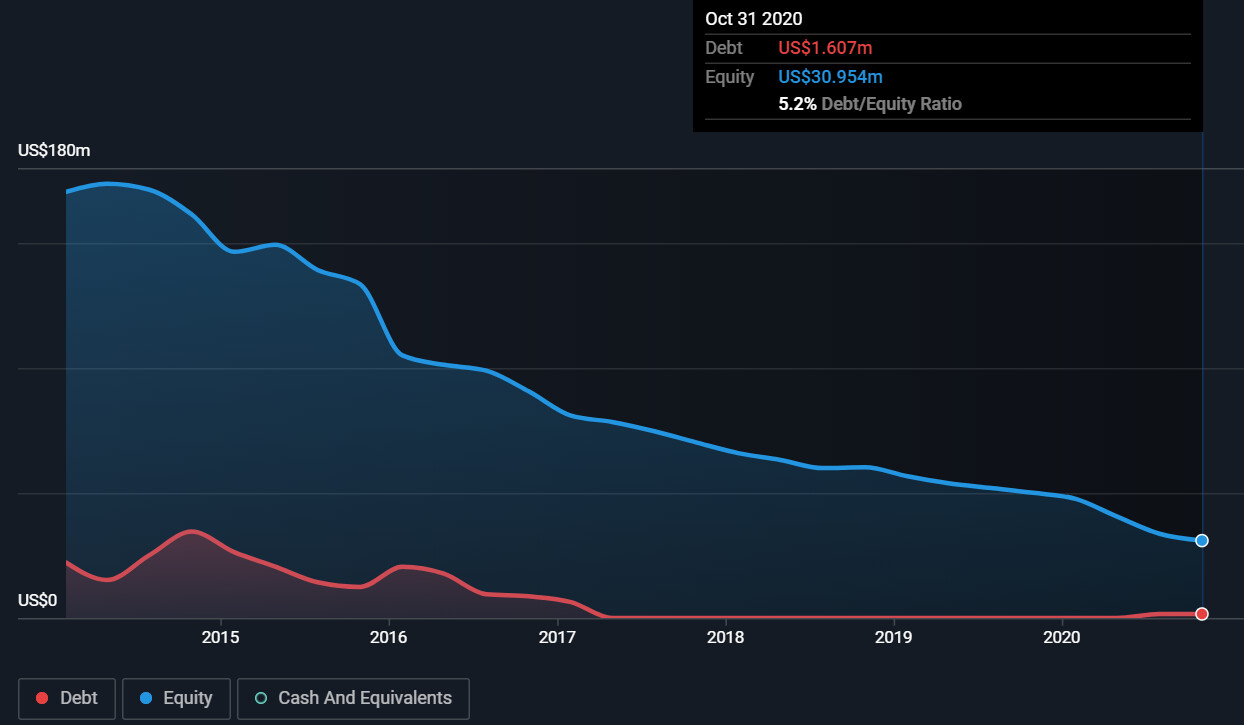
Task: Pick the 2018 label on the x-axis
Action: click(x=725, y=637)
